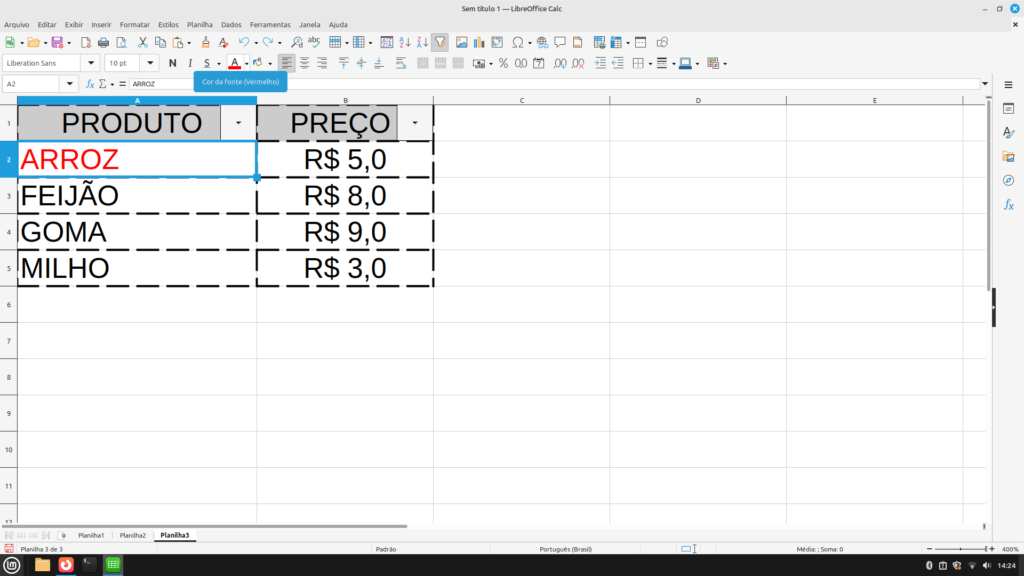
Task: Click the Format as Percent icon
Action: (503, 63)
